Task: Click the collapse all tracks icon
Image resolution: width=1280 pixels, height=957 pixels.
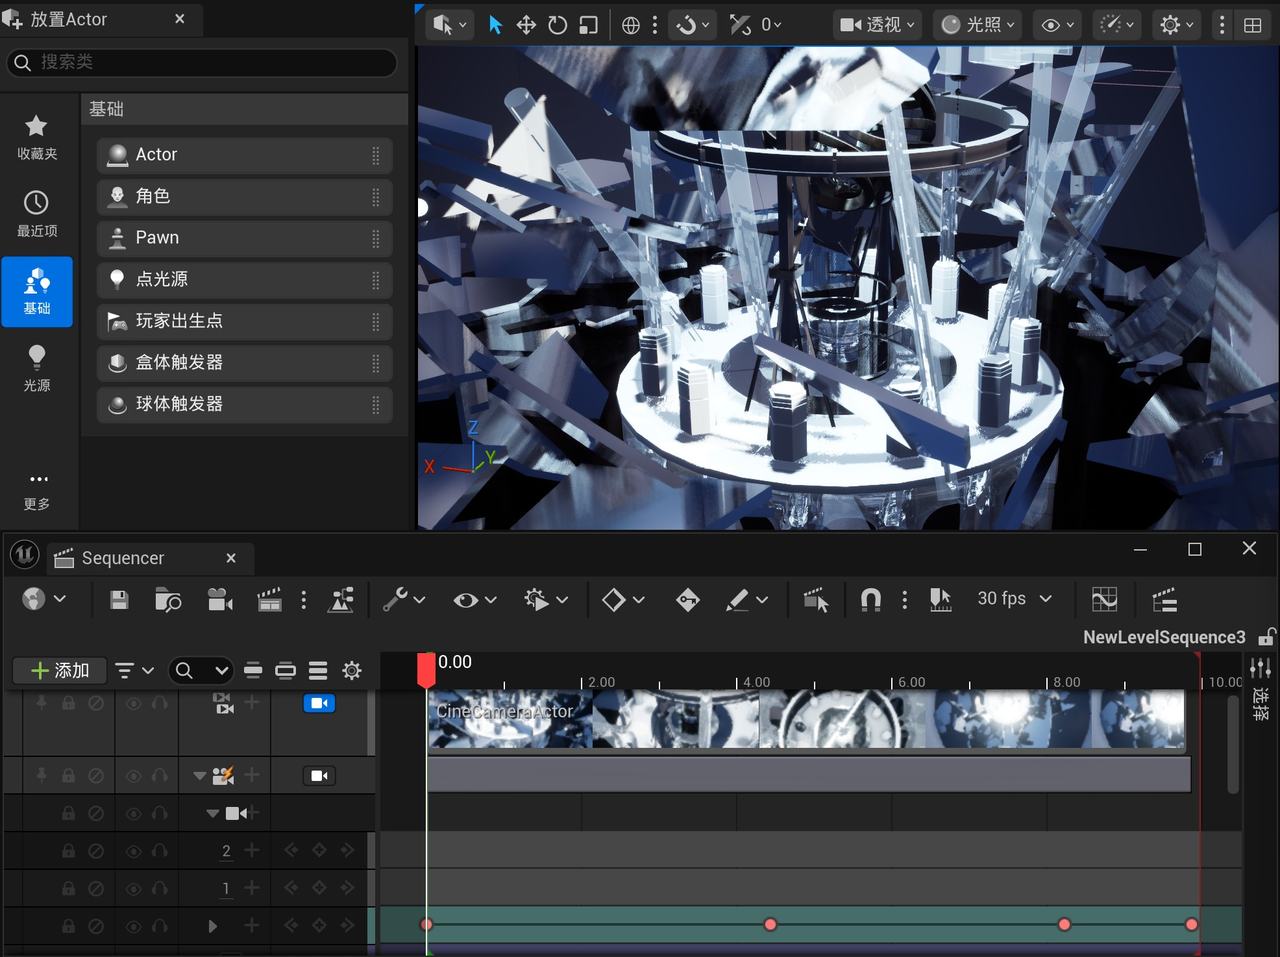Action: click(x=253, y=671)
